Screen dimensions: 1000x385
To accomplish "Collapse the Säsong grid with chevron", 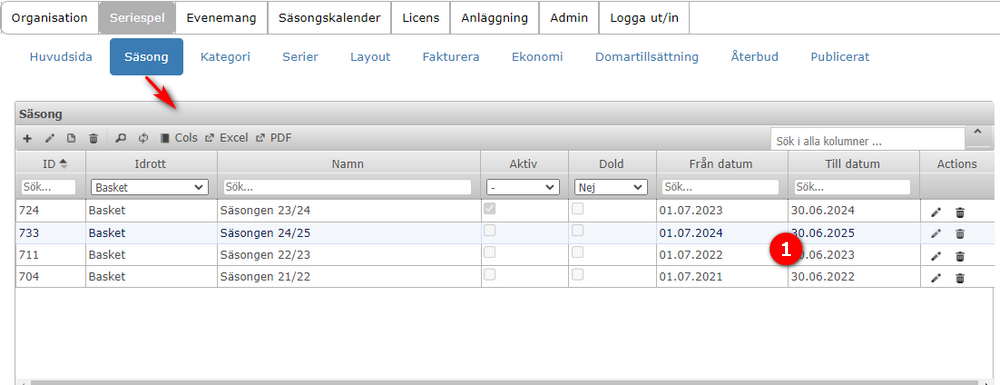I will pos(978,133).
